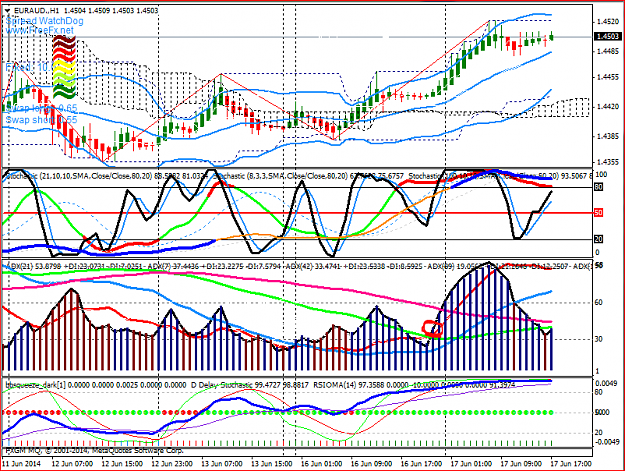Image resolution: width=625 pixels, height=471 pixels.
Task: Click the Swap short 0.55 label
Action: tap(41, 120)
